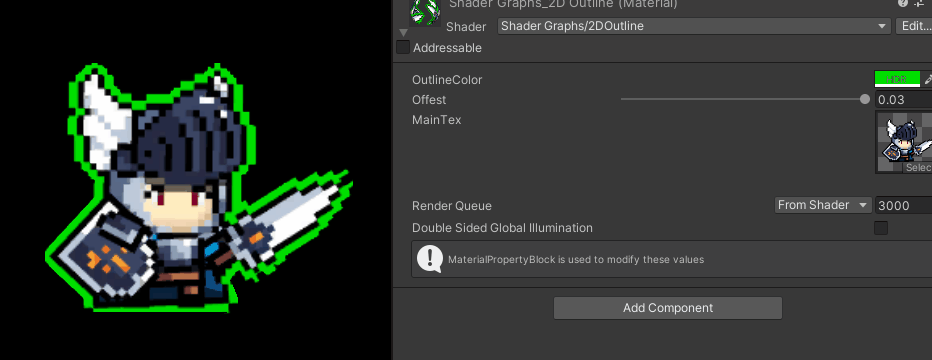Click the Offest slider handle
Viewport: 932px width, 360px height.
[865, 99]
